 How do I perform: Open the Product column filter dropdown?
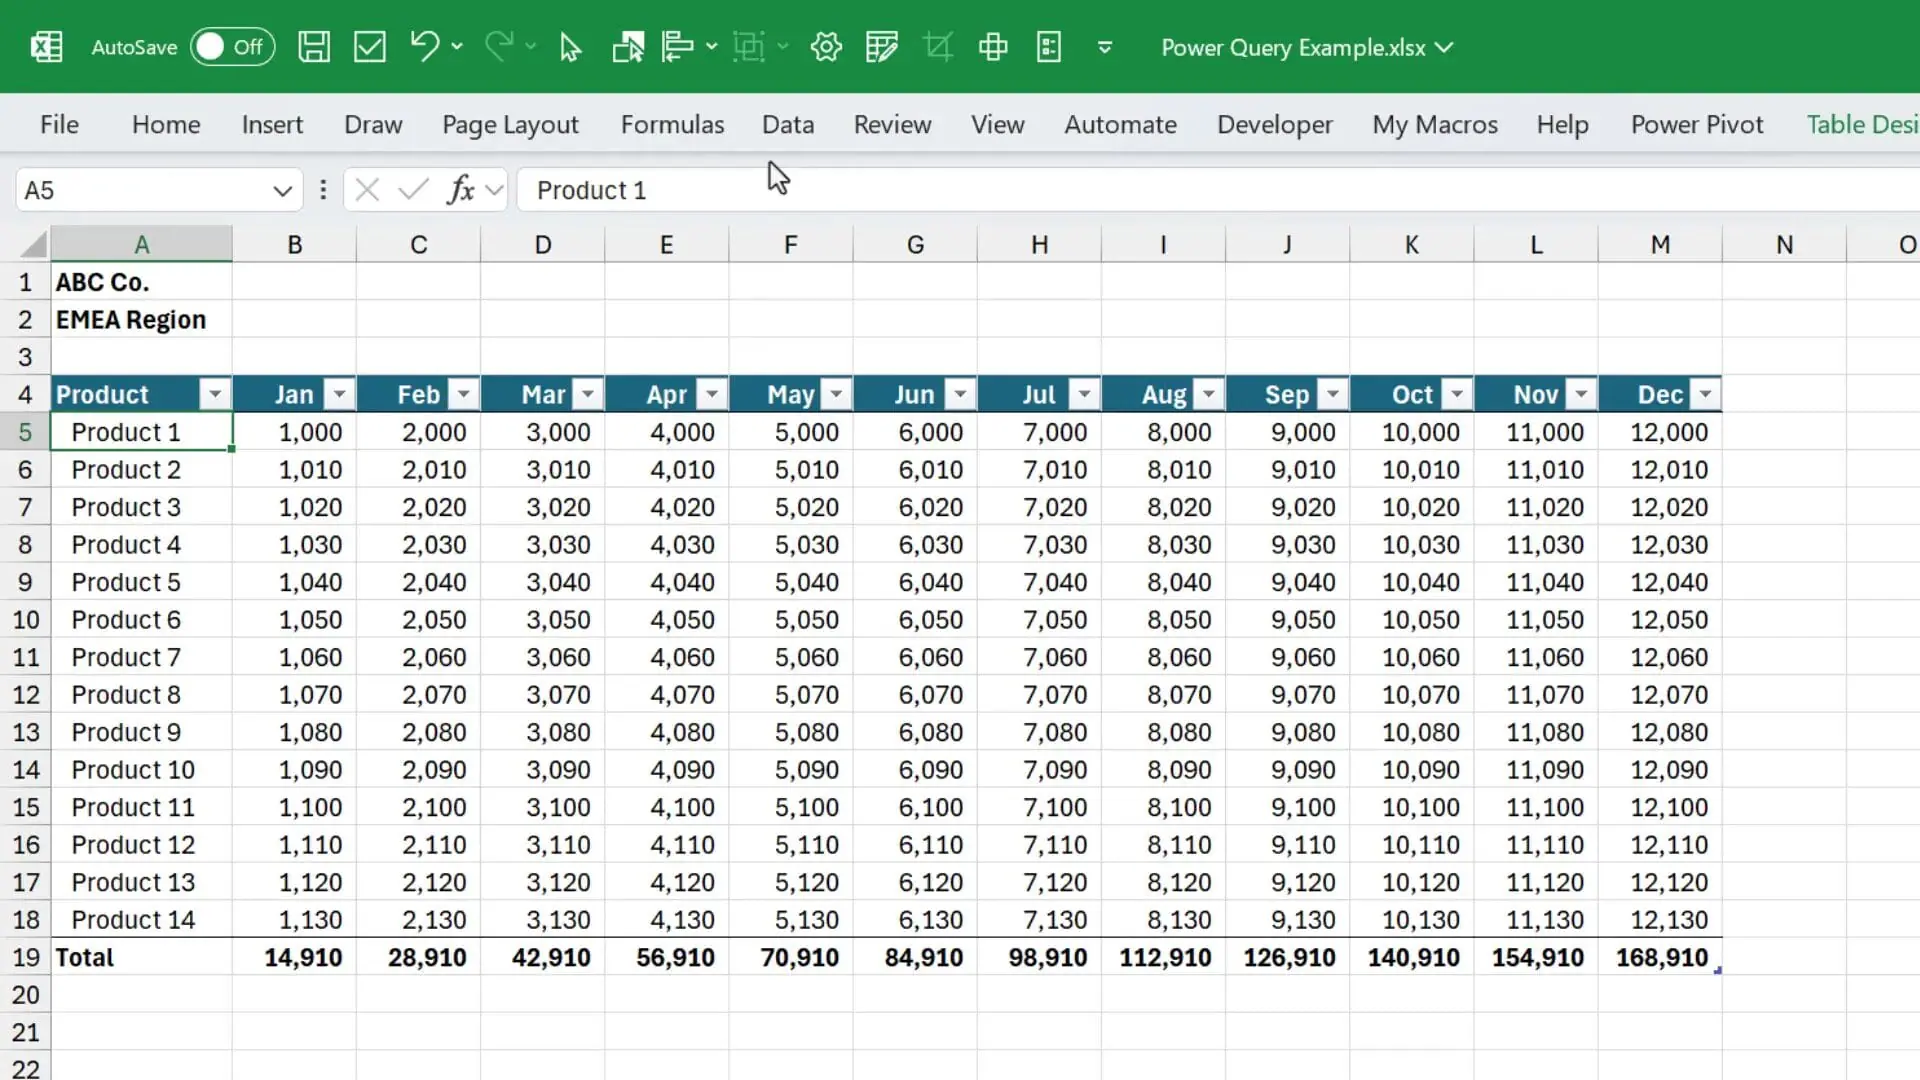click(215, 393)
